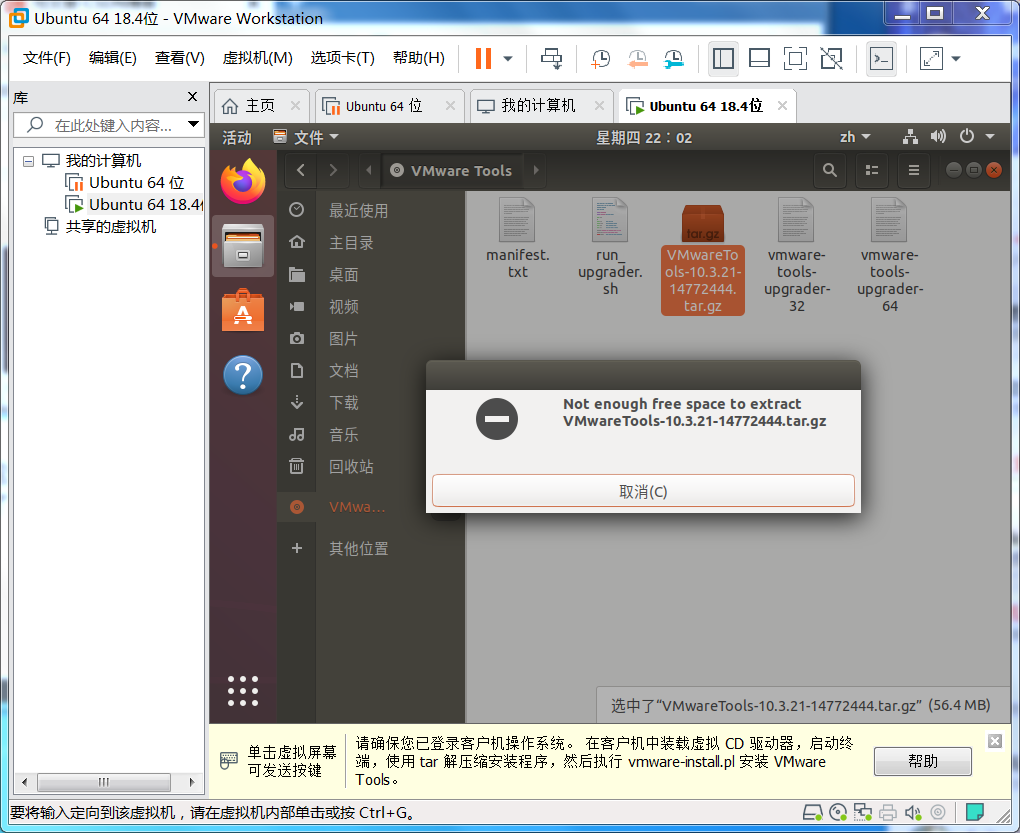Close the Ubuntu 64 18.4位 tab
This screenshot has height=833, width=1020.
(x=783, y=105)
